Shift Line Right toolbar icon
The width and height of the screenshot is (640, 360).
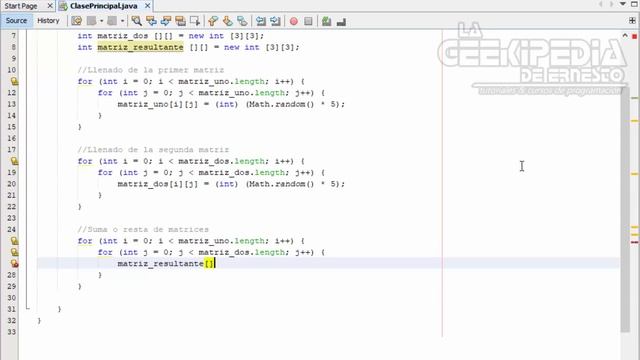276,21
